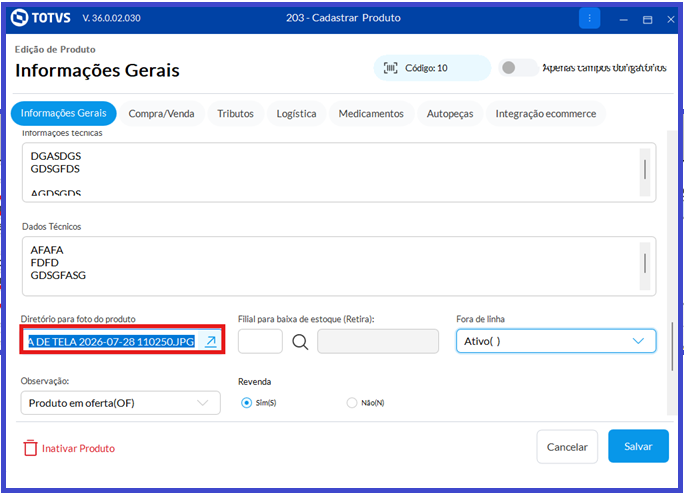Viewport: 684px width, 495px height.
Task: Open the Compra/Venda tab
Action: [161, 114]
